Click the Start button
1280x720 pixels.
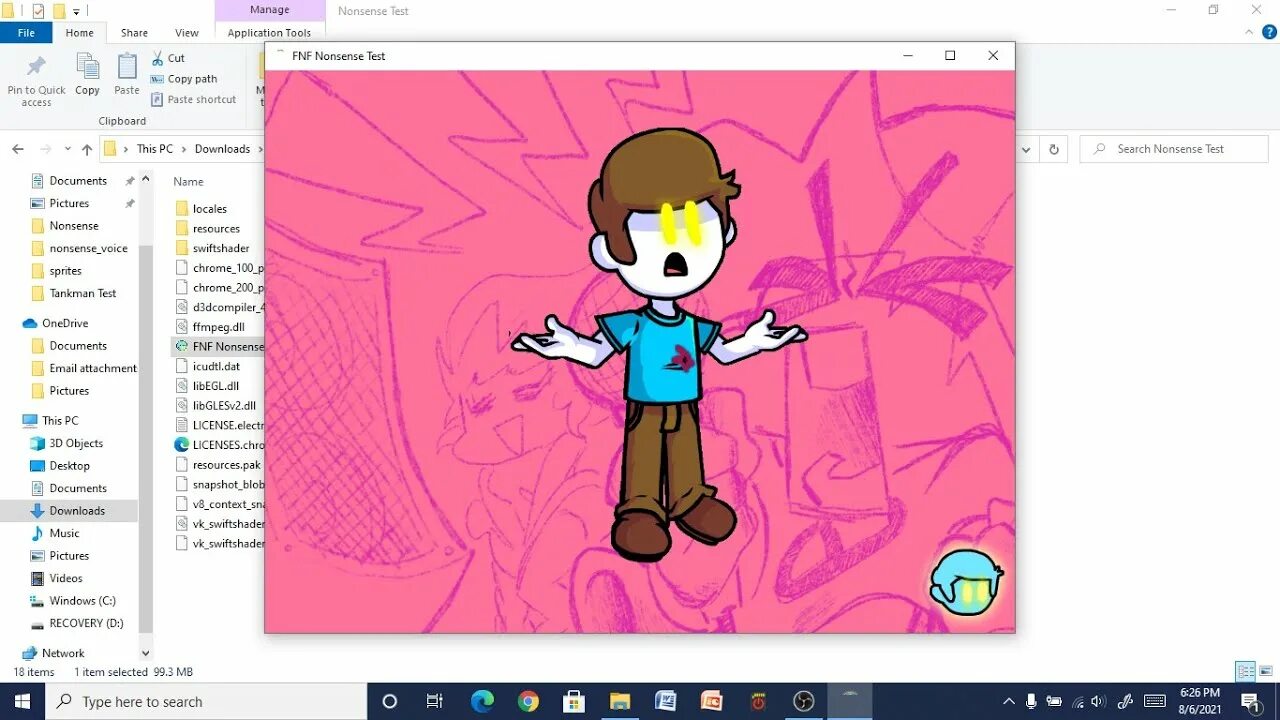click(x=22, y=701)
